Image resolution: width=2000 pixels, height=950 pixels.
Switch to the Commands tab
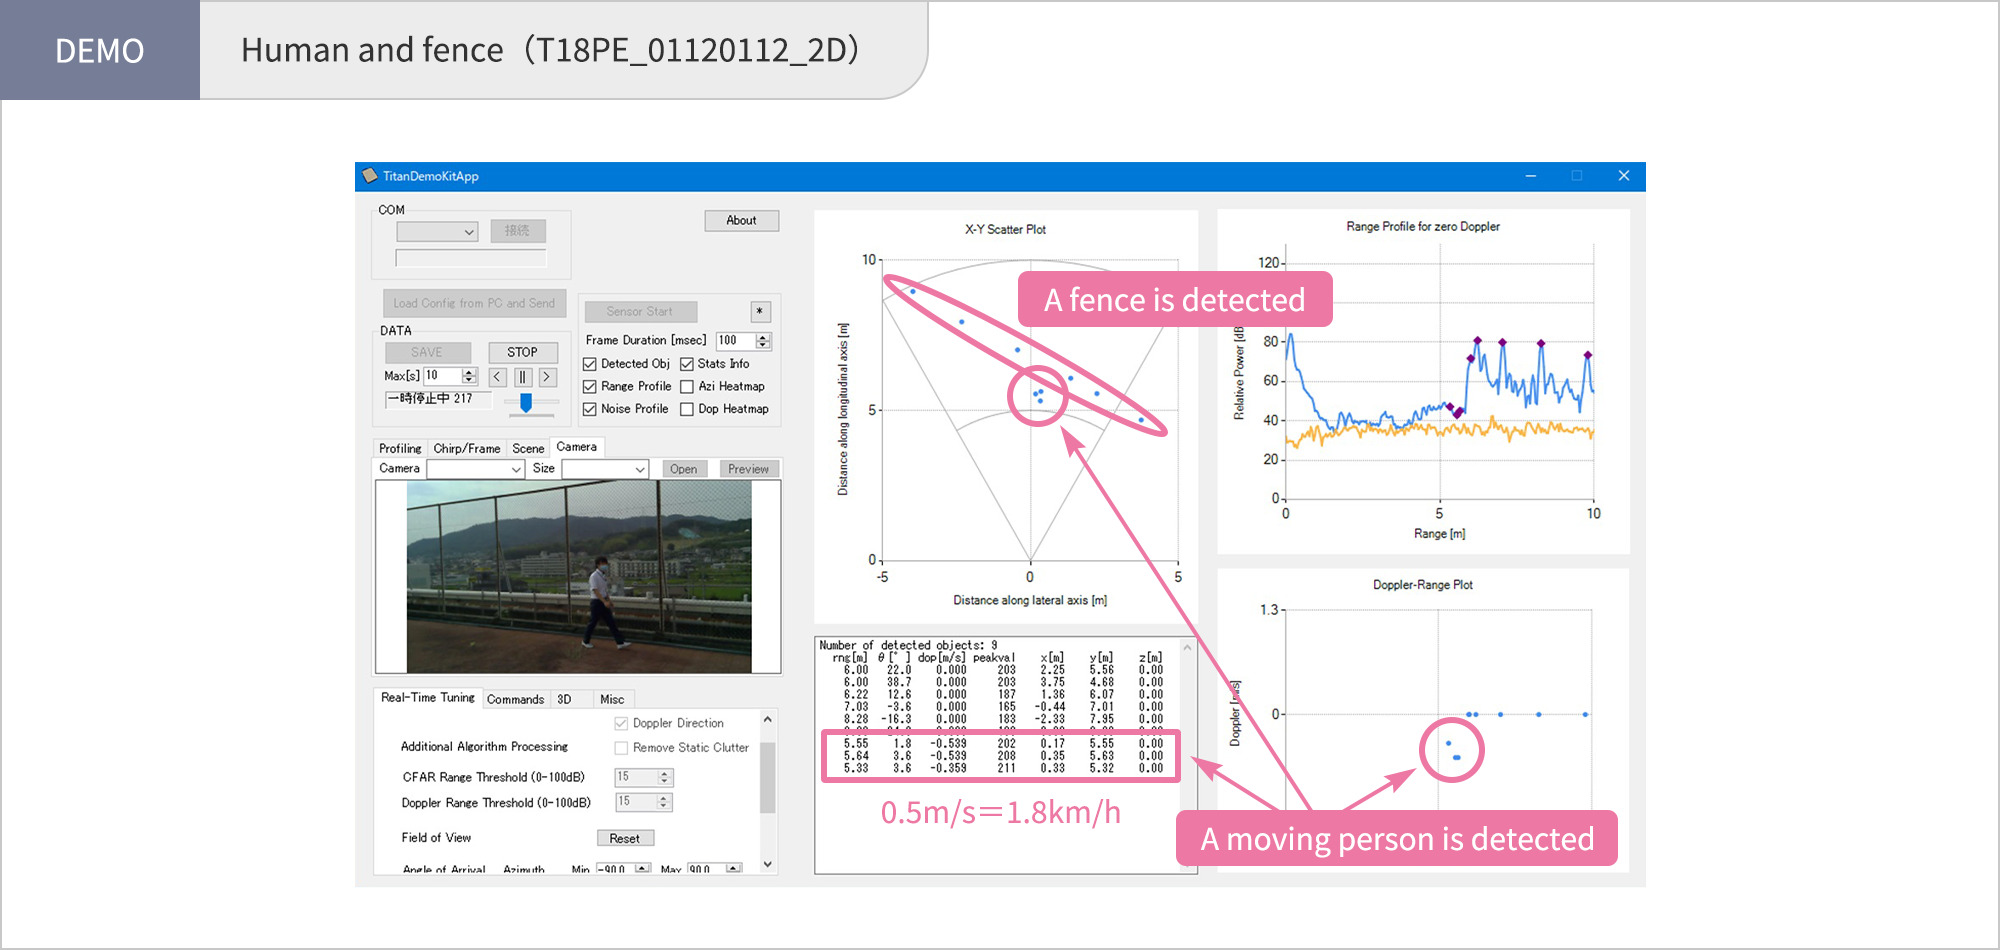click(516, 700)
